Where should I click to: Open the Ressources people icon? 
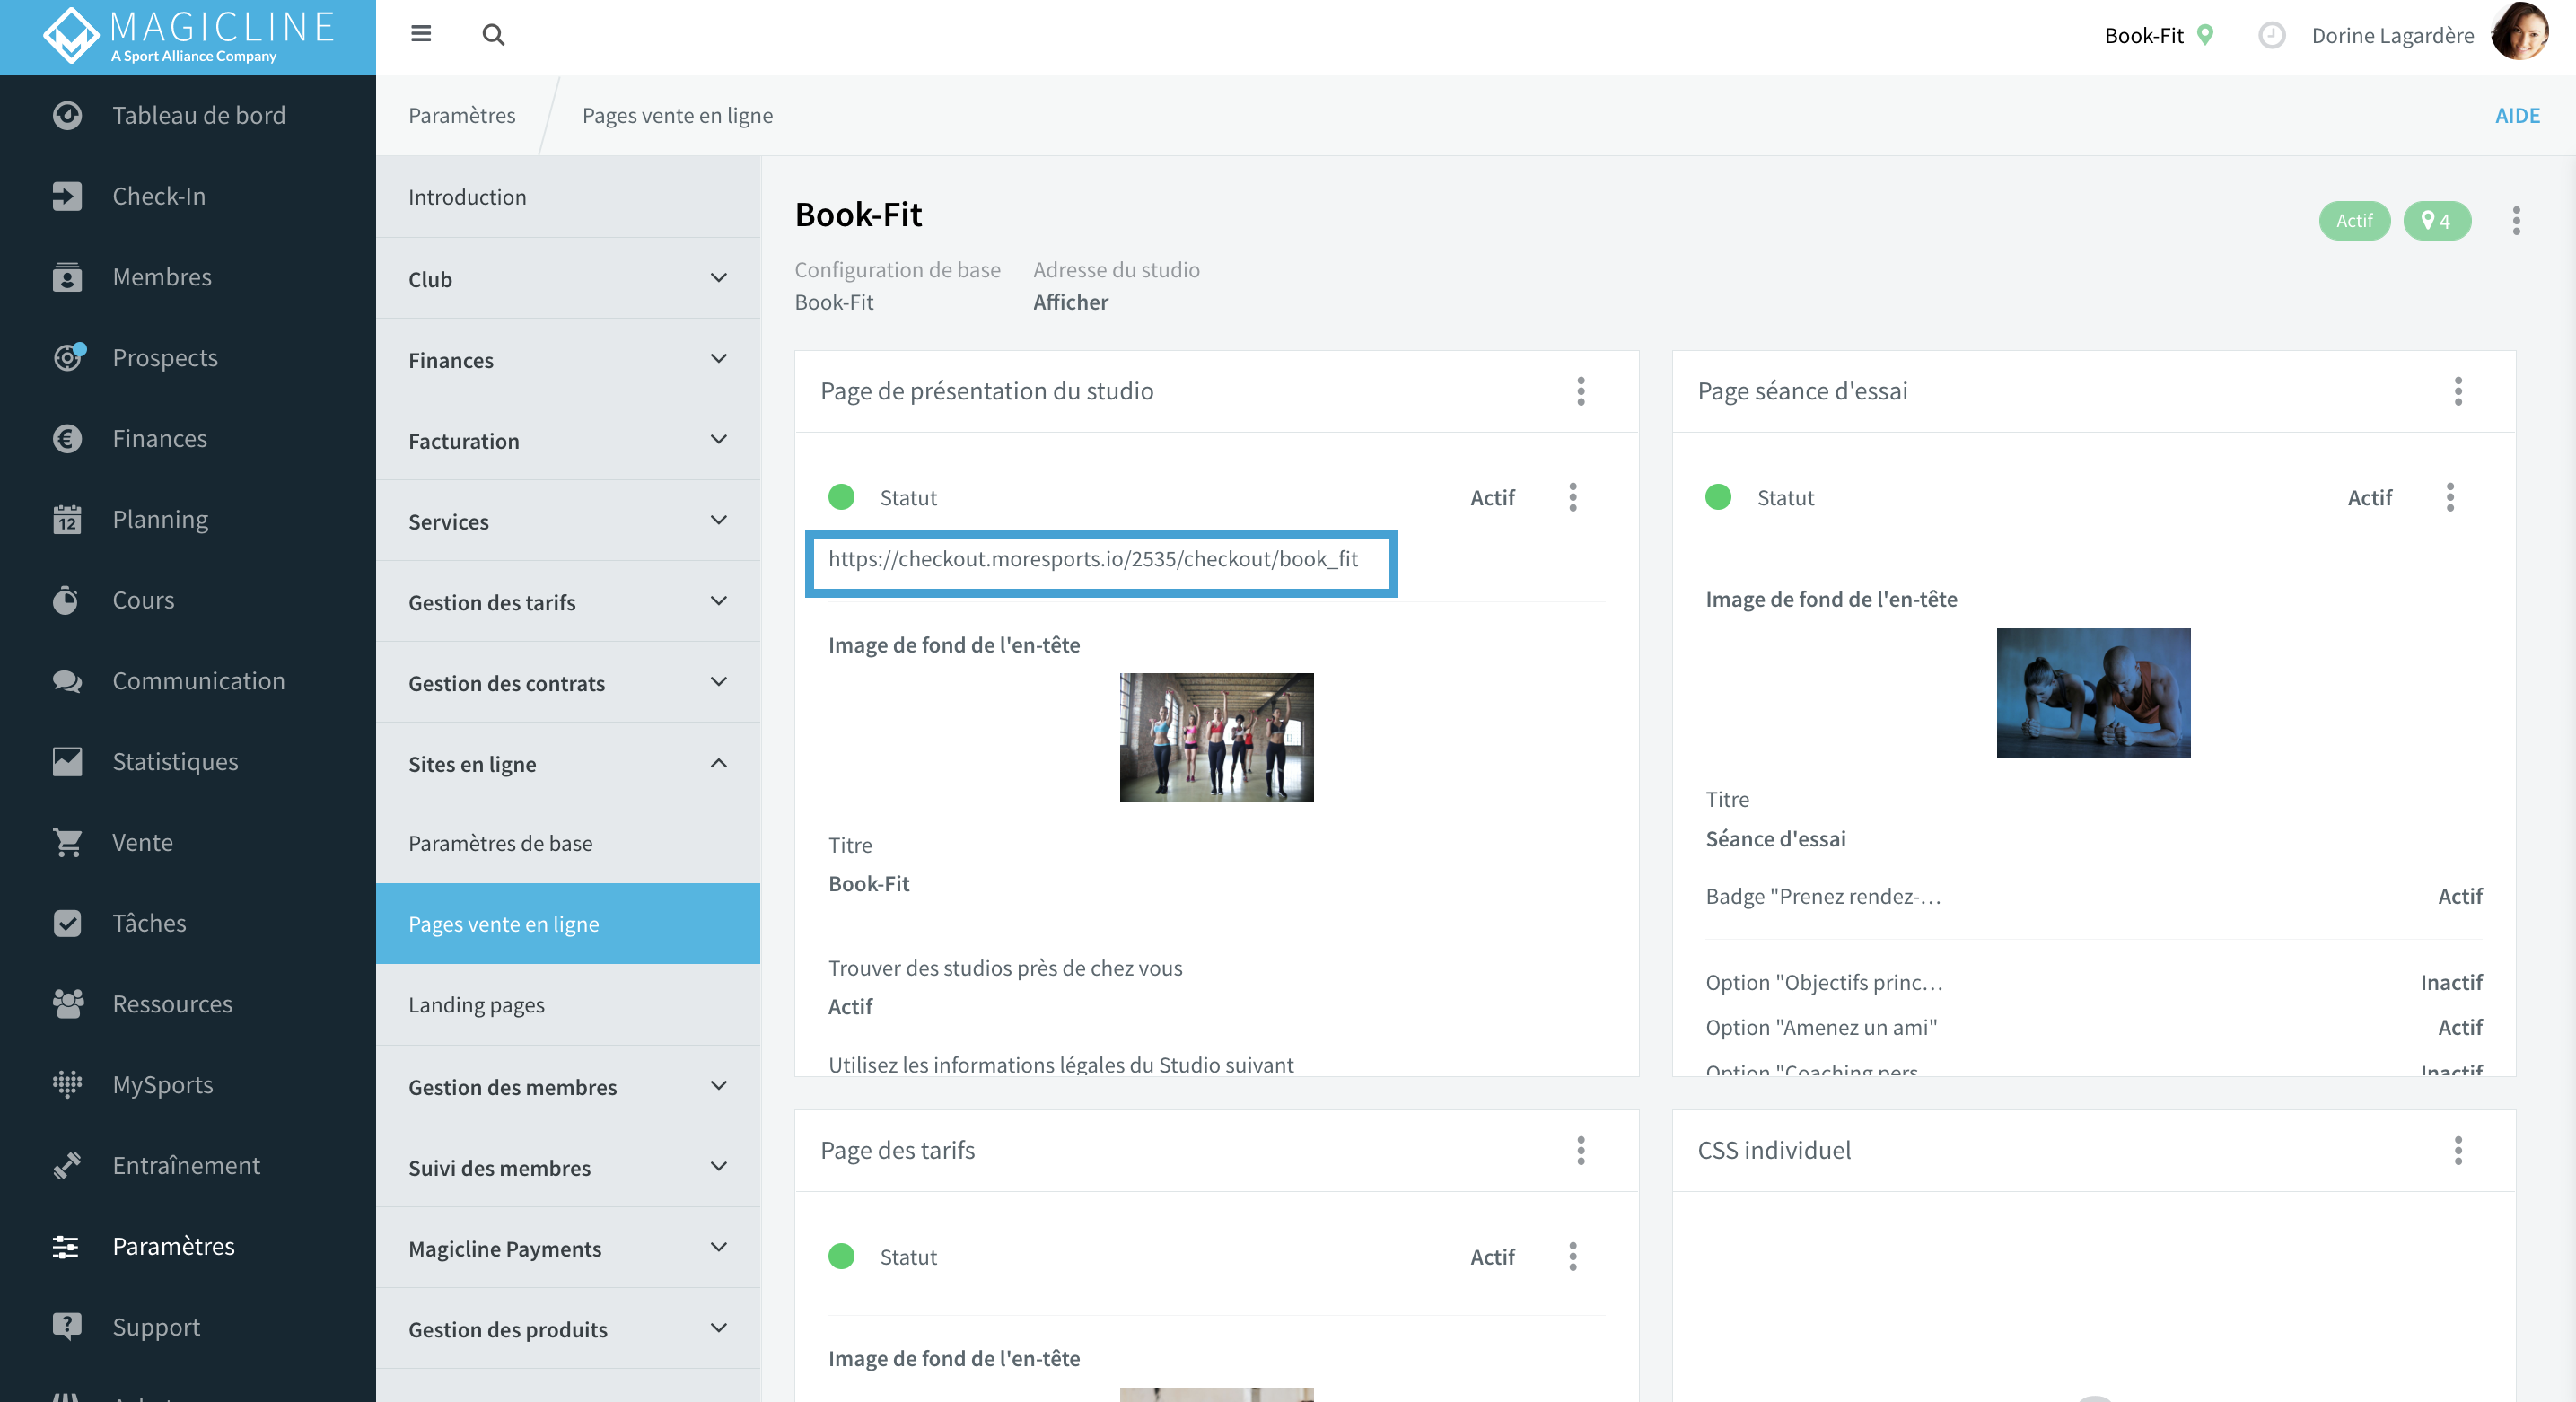67,1004
